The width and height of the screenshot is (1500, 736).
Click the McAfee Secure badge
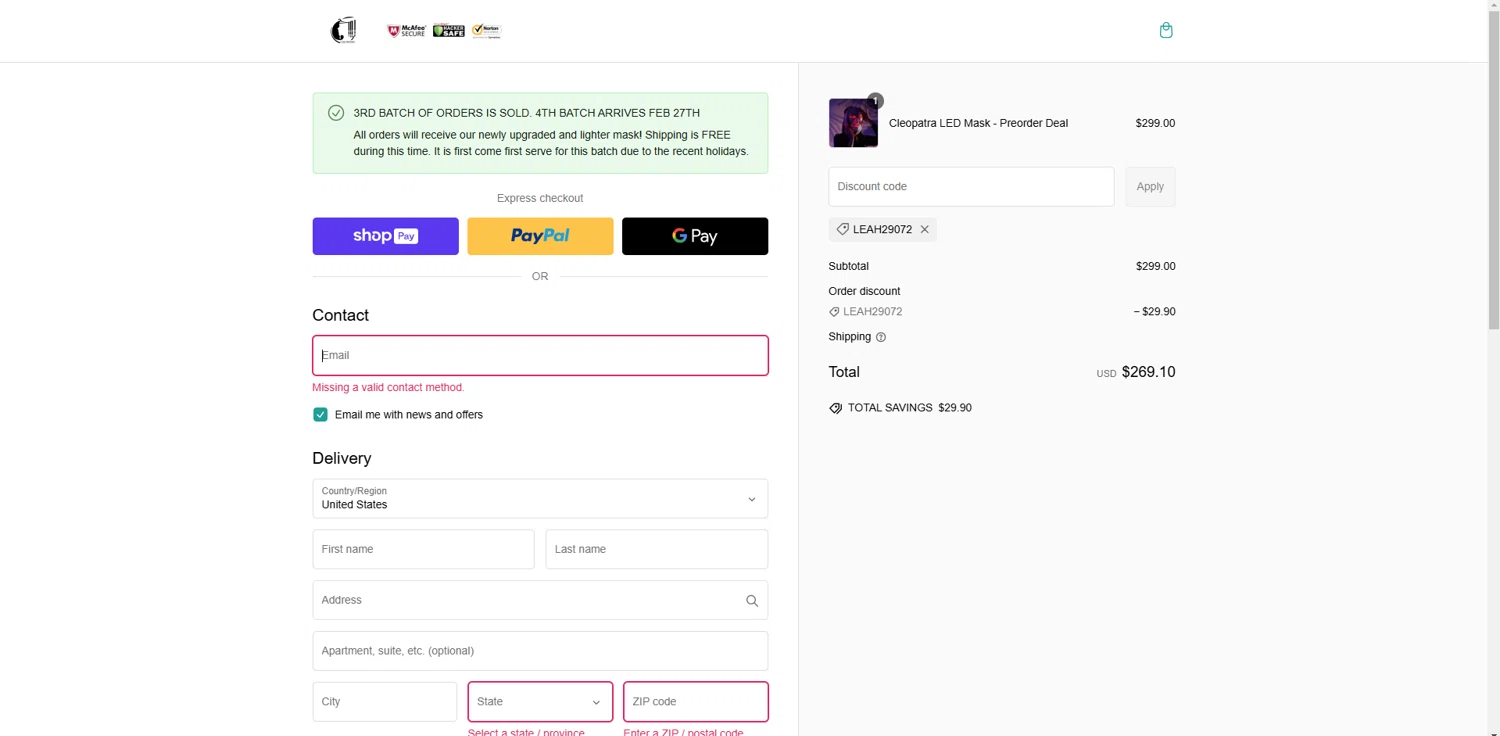(x=407, y=31)
